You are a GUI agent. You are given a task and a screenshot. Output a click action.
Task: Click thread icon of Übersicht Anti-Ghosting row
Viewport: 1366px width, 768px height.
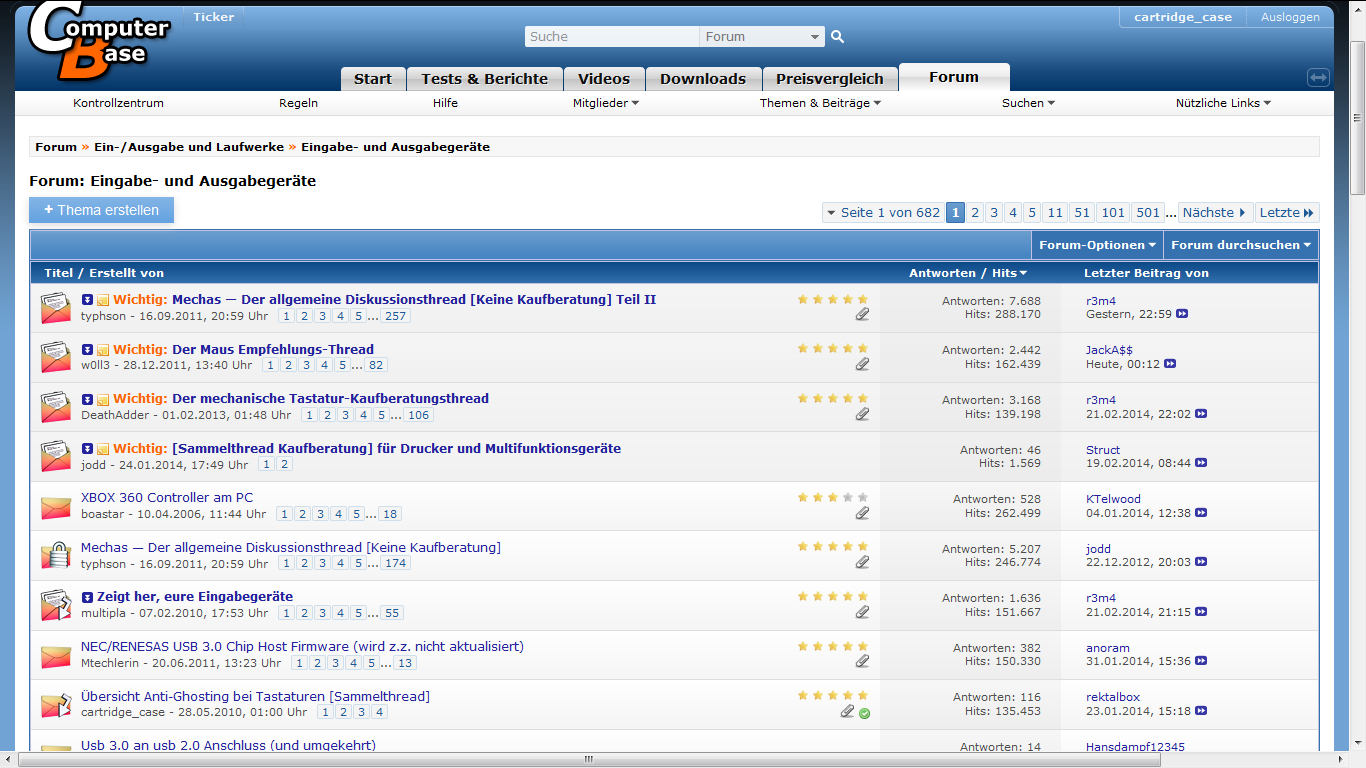tap(55, 705)
